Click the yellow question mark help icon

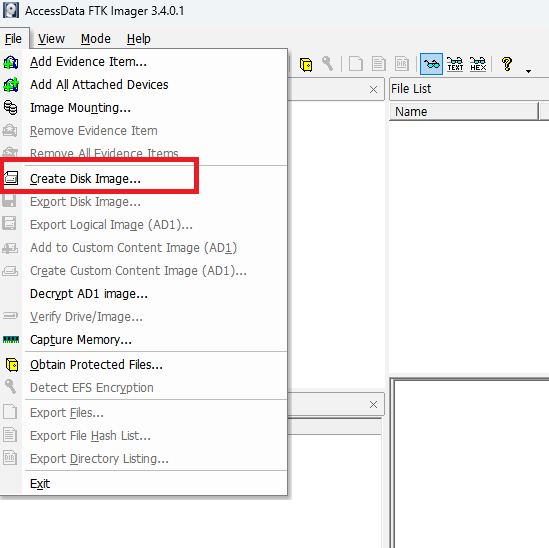[x=507, y=64]
